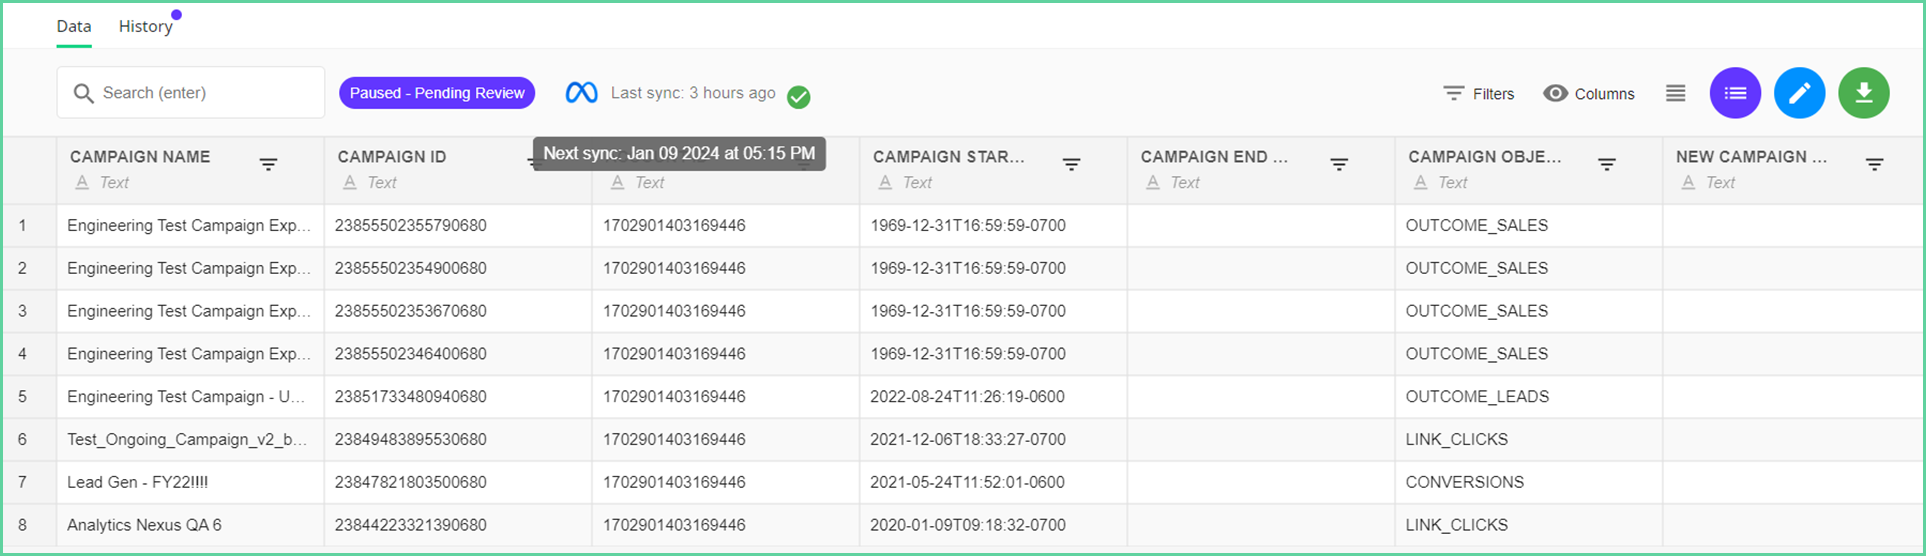
Task: Open Campaign Objective column filter menu
Action: (1607, 164)
